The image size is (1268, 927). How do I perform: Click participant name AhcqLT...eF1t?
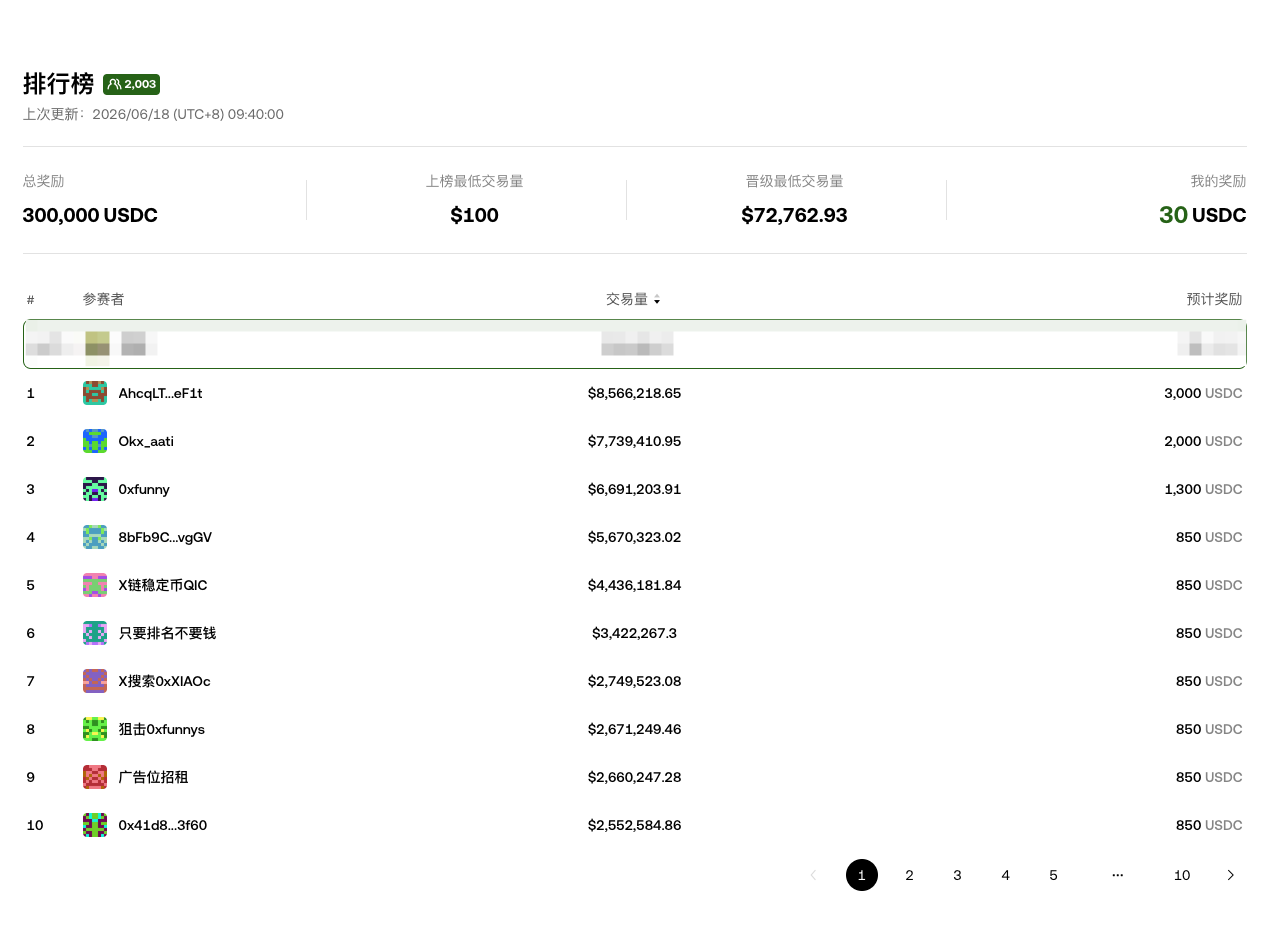(160, 393)
